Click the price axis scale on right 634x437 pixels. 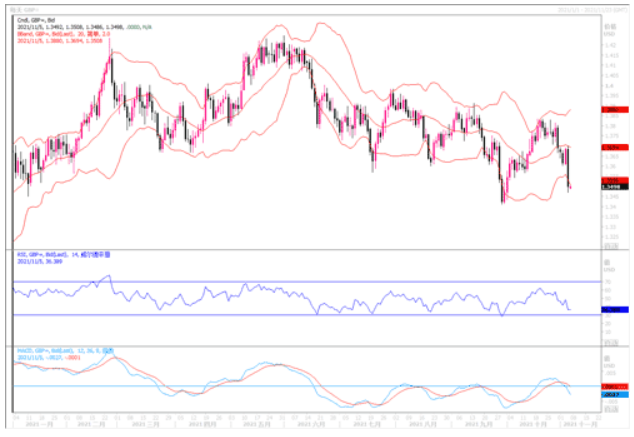(x=608, y=130)
